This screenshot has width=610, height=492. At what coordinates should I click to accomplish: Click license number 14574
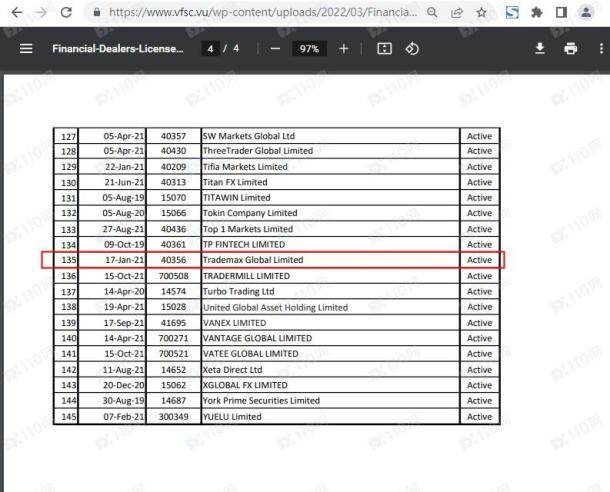pos(174,292)
